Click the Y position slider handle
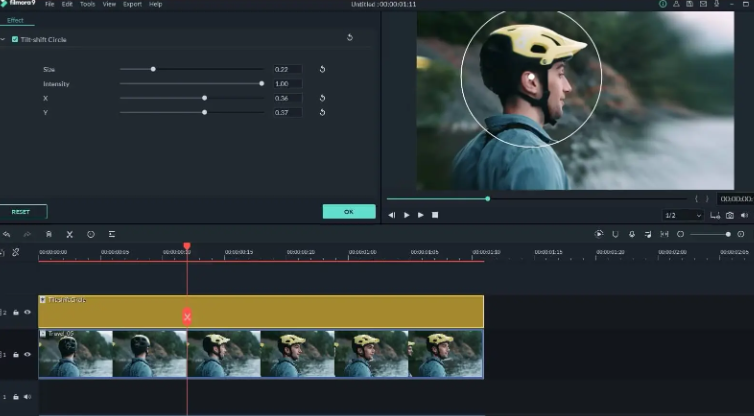 point(204,113)
